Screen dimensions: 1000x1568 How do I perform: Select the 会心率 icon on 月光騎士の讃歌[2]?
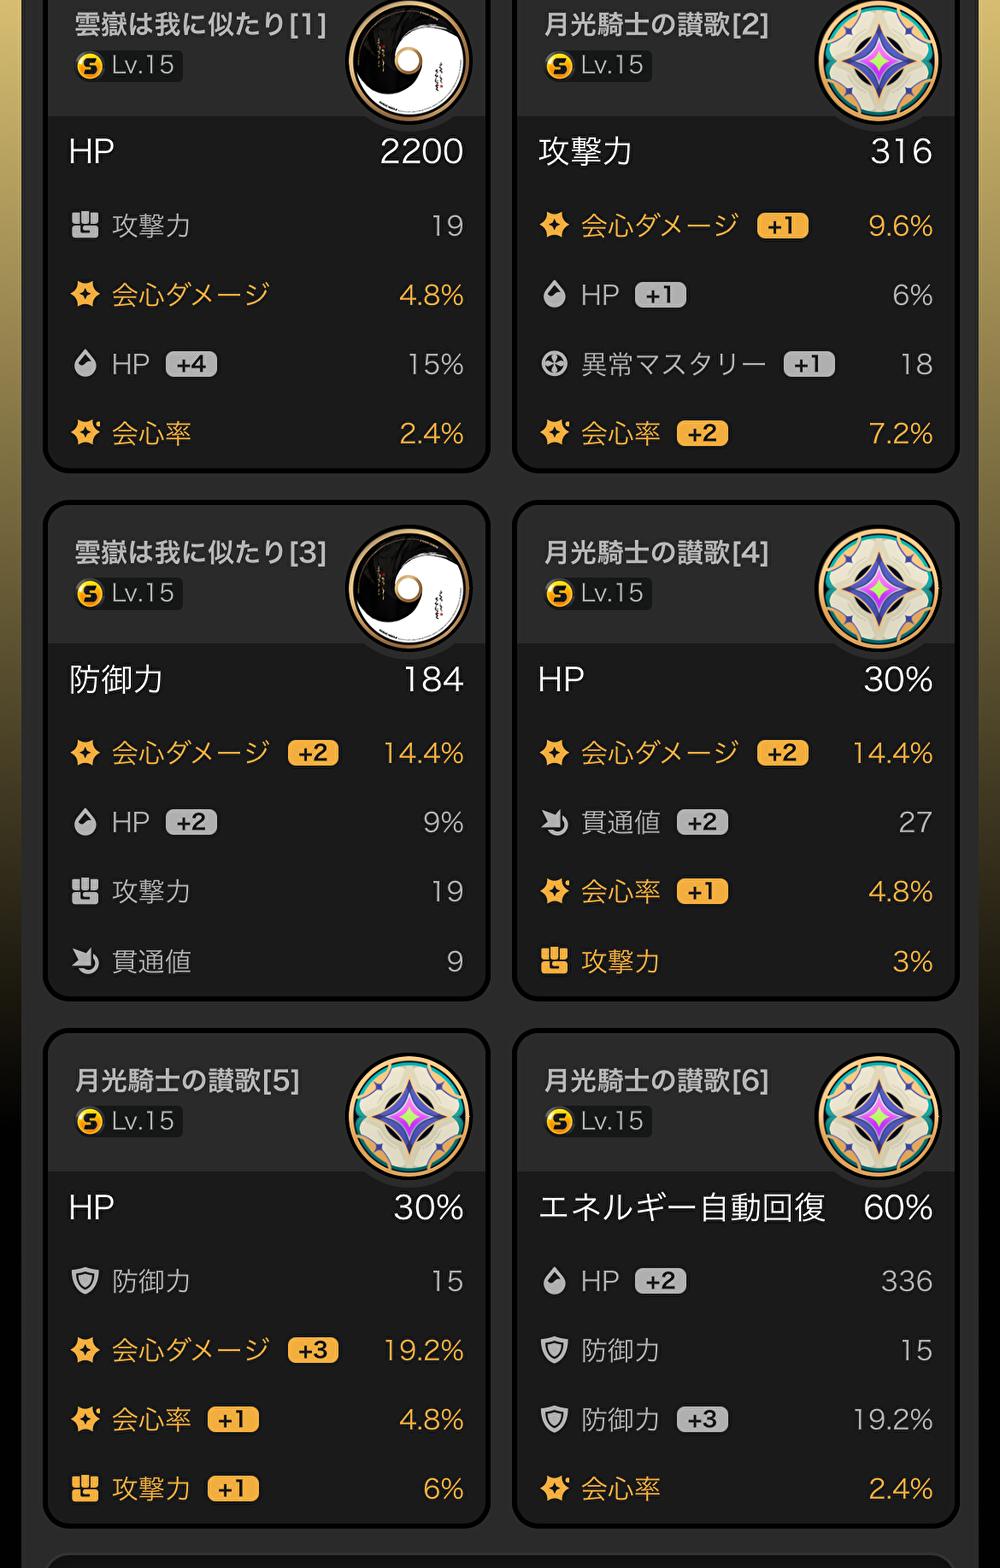555,433
